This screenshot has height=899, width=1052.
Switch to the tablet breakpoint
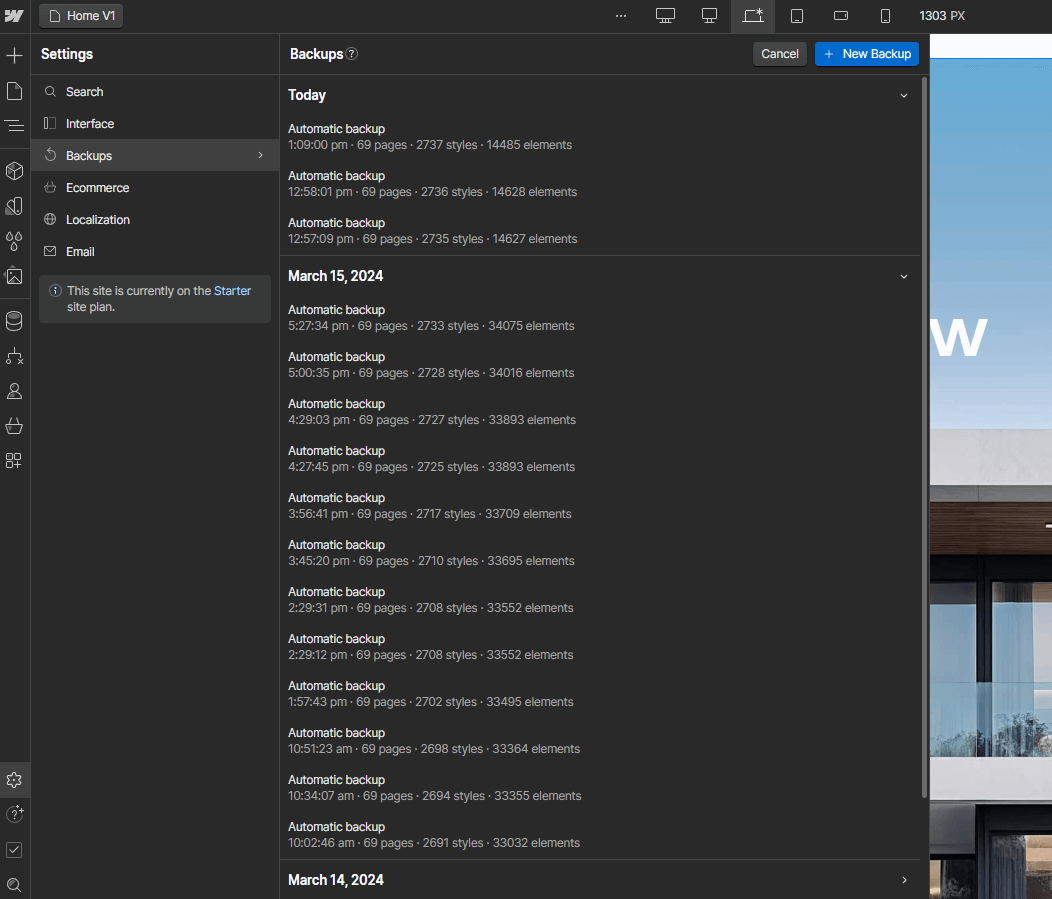796,15
